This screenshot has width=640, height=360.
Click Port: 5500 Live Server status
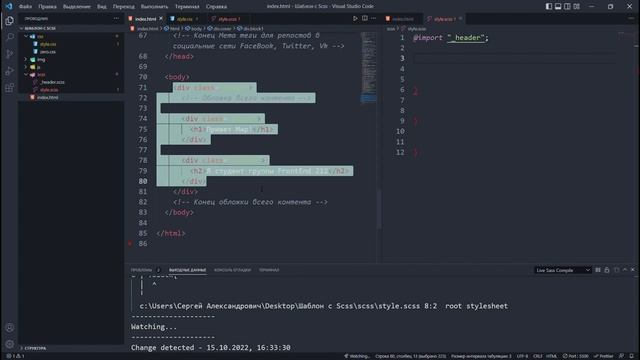[x=576, y=356]
